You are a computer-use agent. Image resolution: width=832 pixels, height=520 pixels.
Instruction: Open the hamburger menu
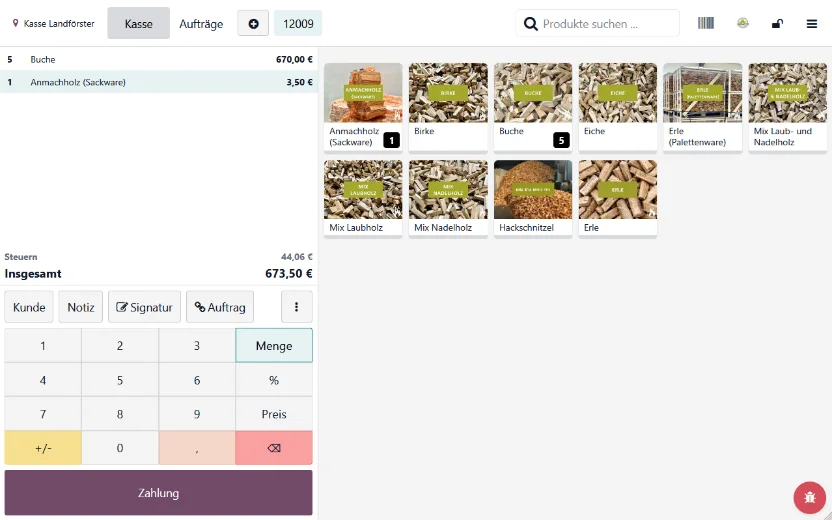811,24
